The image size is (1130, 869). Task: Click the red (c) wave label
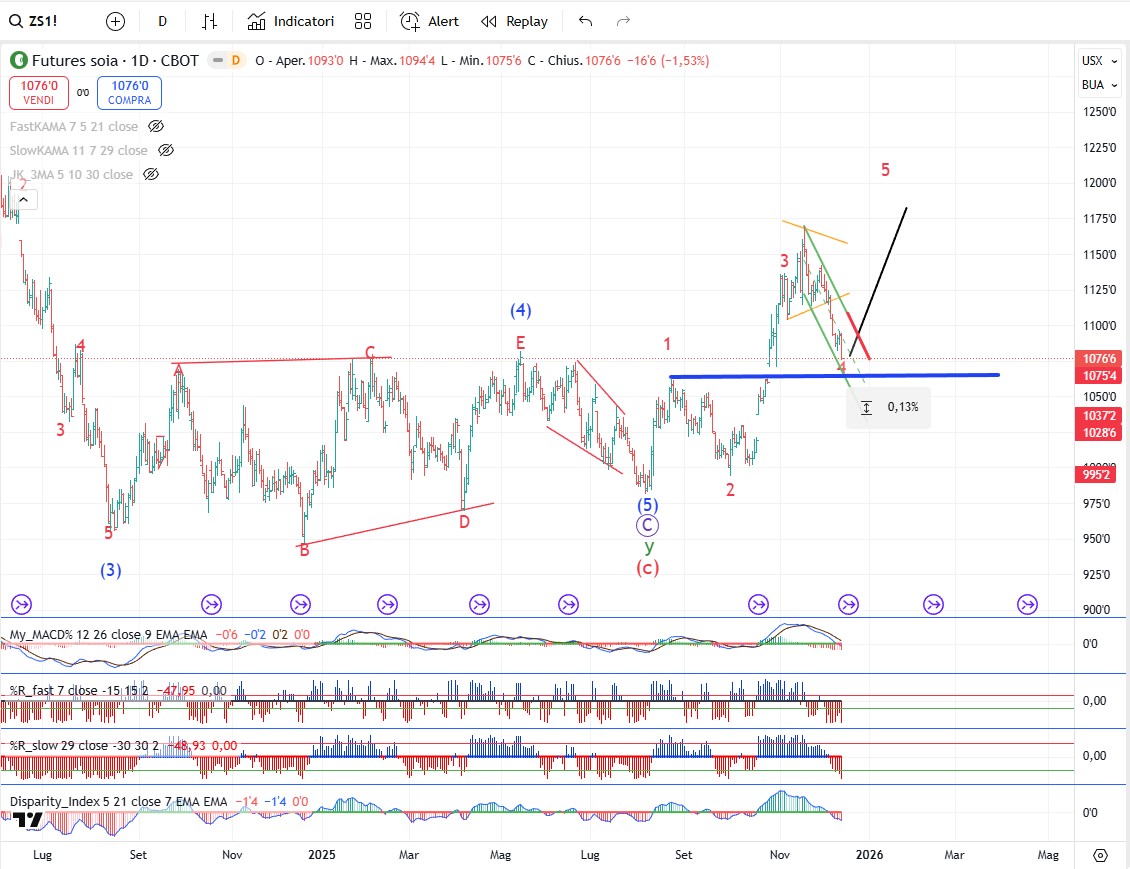647,569
